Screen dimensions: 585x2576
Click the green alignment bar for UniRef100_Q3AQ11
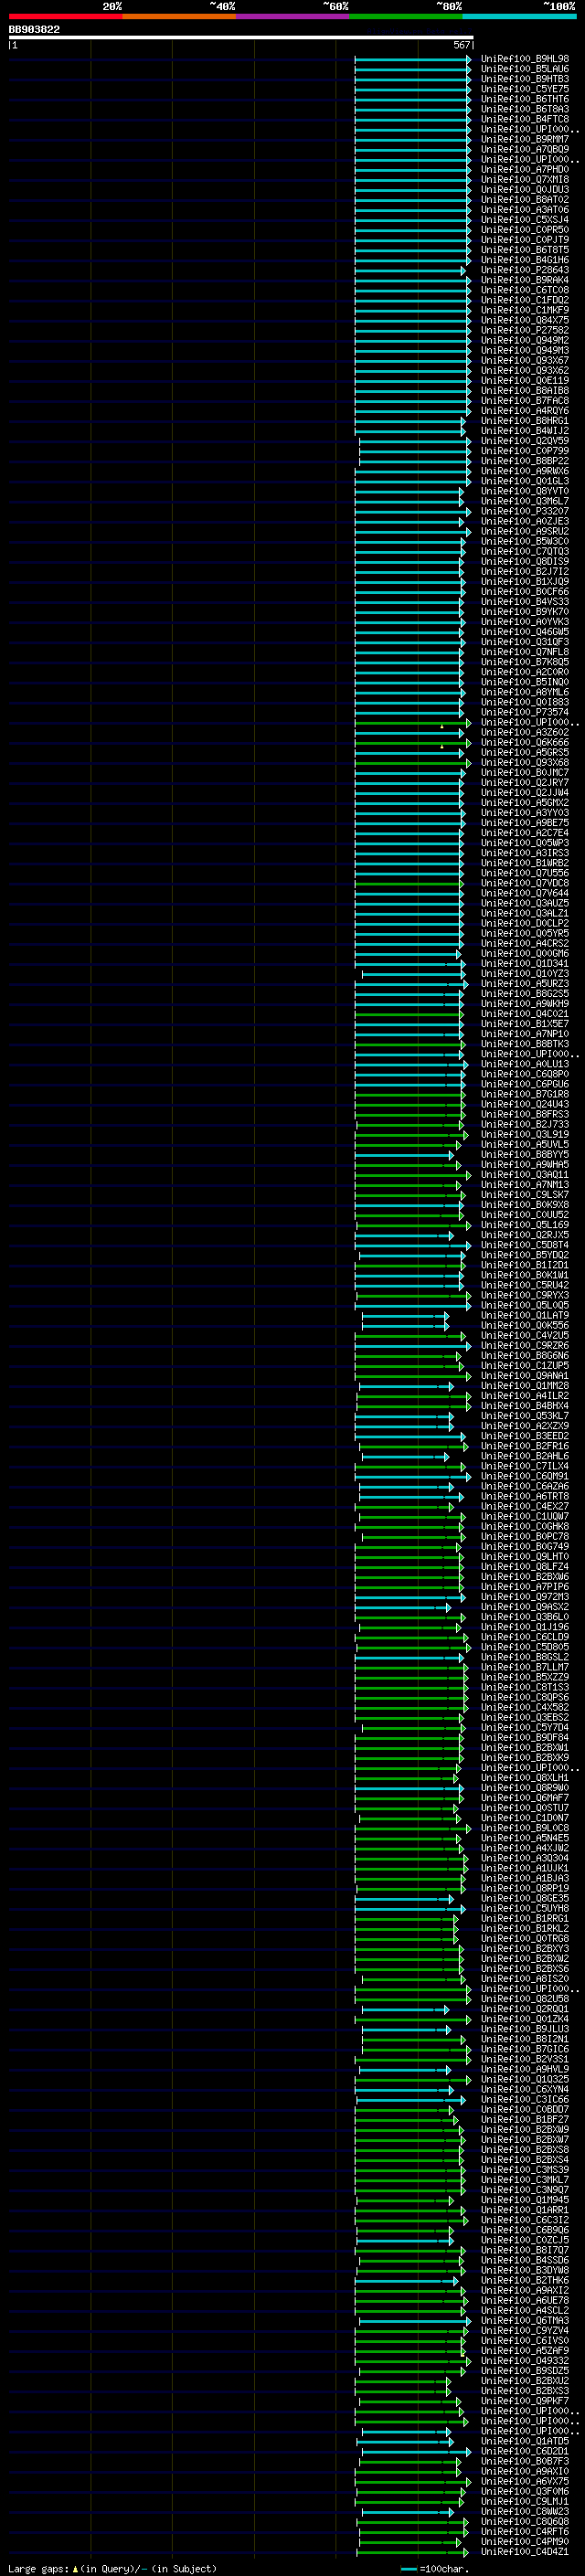point(412,1175)
